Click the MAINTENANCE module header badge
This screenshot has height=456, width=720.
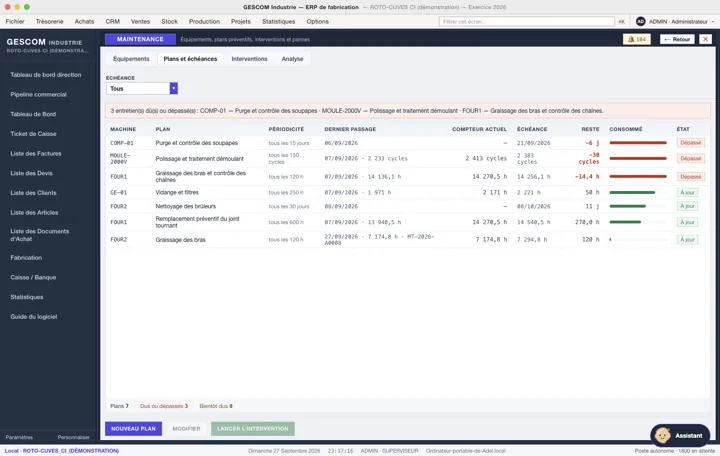tap(140, 39)
